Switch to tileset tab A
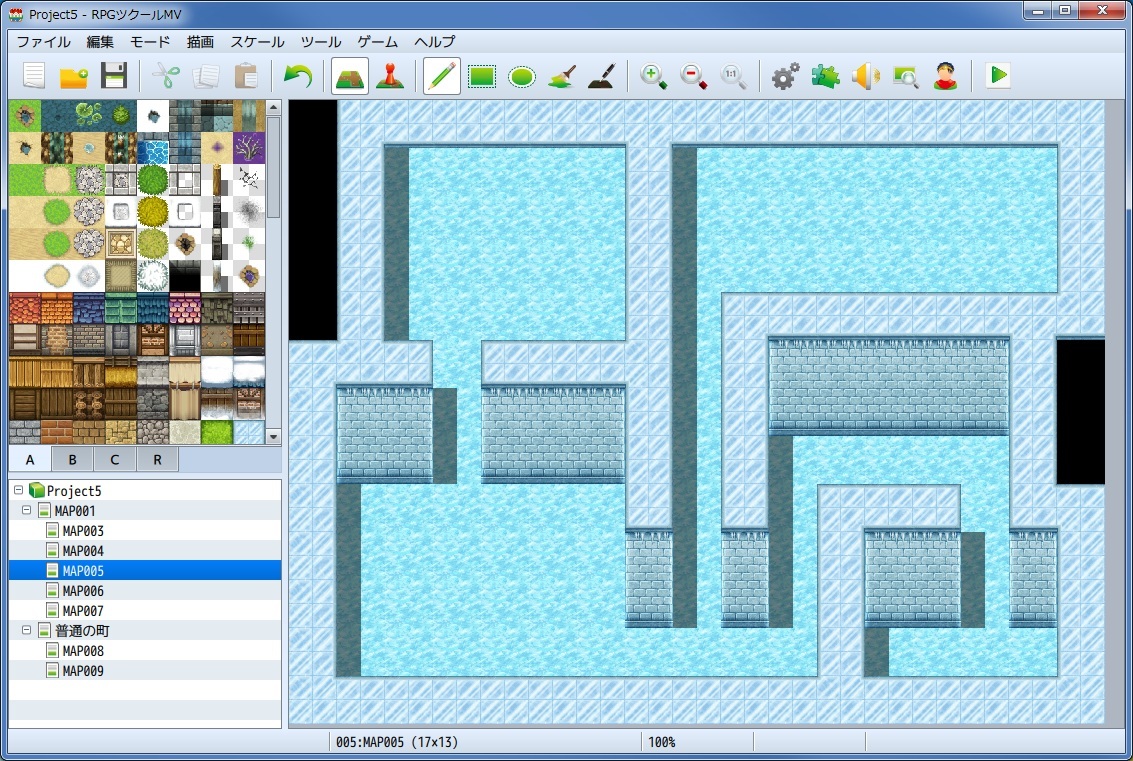Image resolution: width=1133 pixels, height=761 pixels. click(x=30, y=460)
